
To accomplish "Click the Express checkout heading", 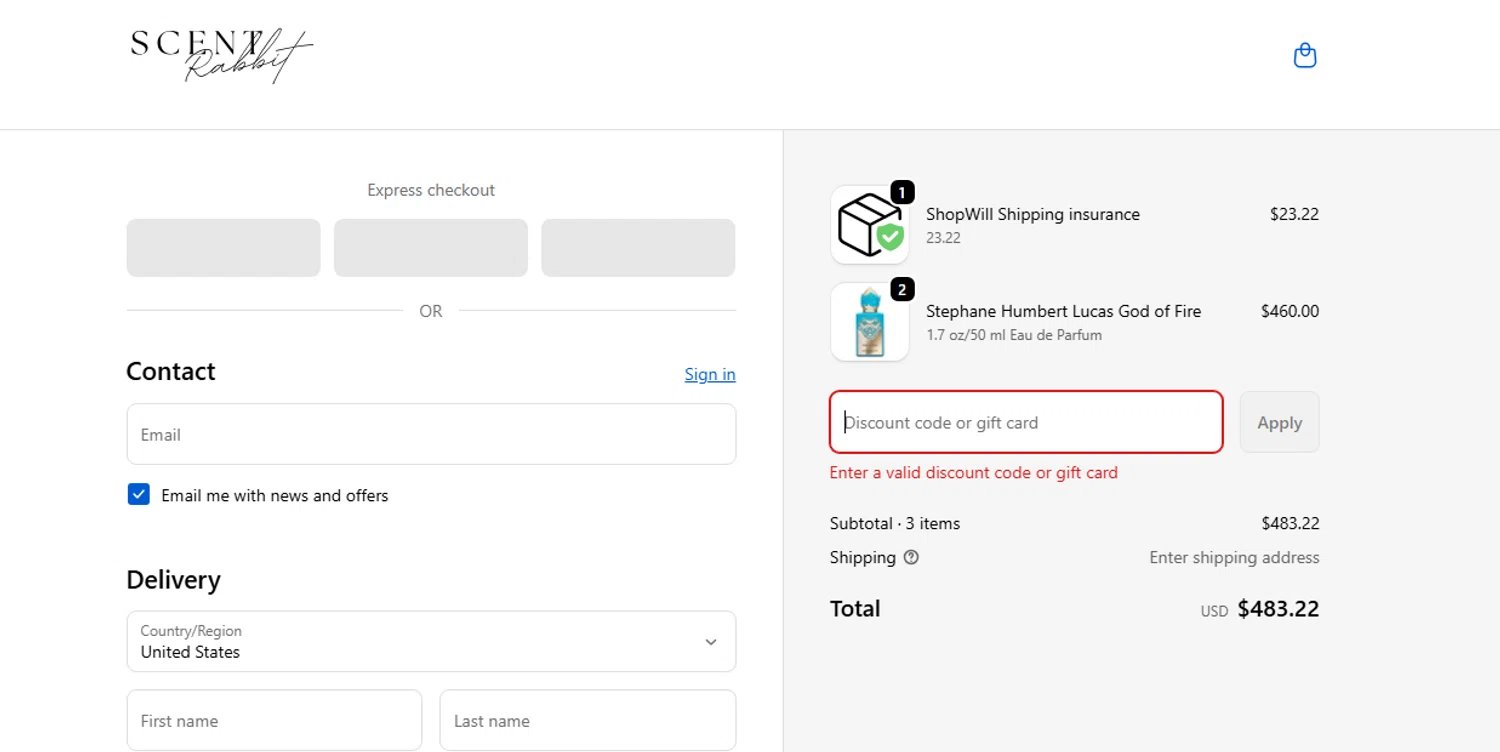I will tap(431, 190).
